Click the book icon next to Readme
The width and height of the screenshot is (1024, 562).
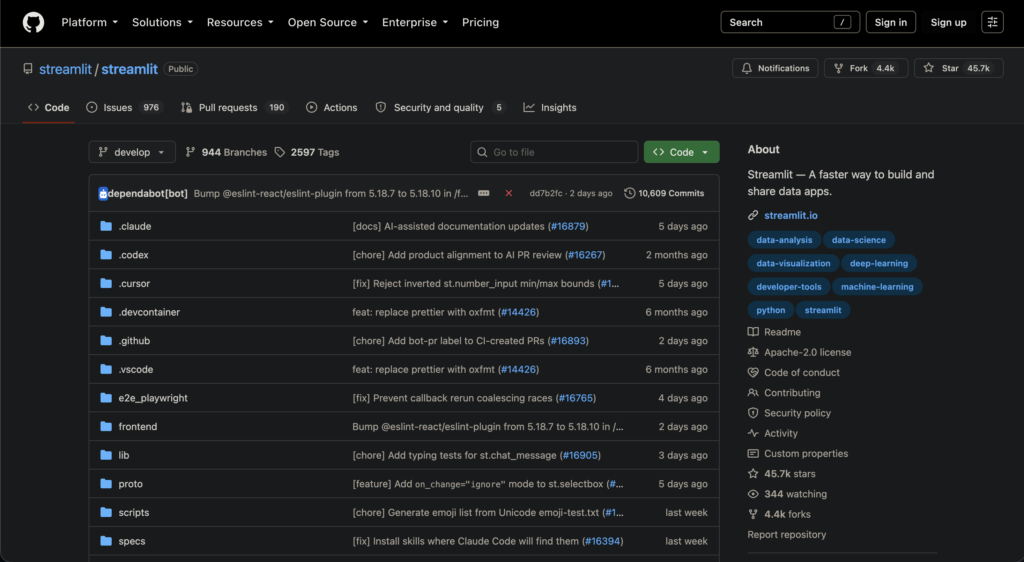[x=753, y=332]
